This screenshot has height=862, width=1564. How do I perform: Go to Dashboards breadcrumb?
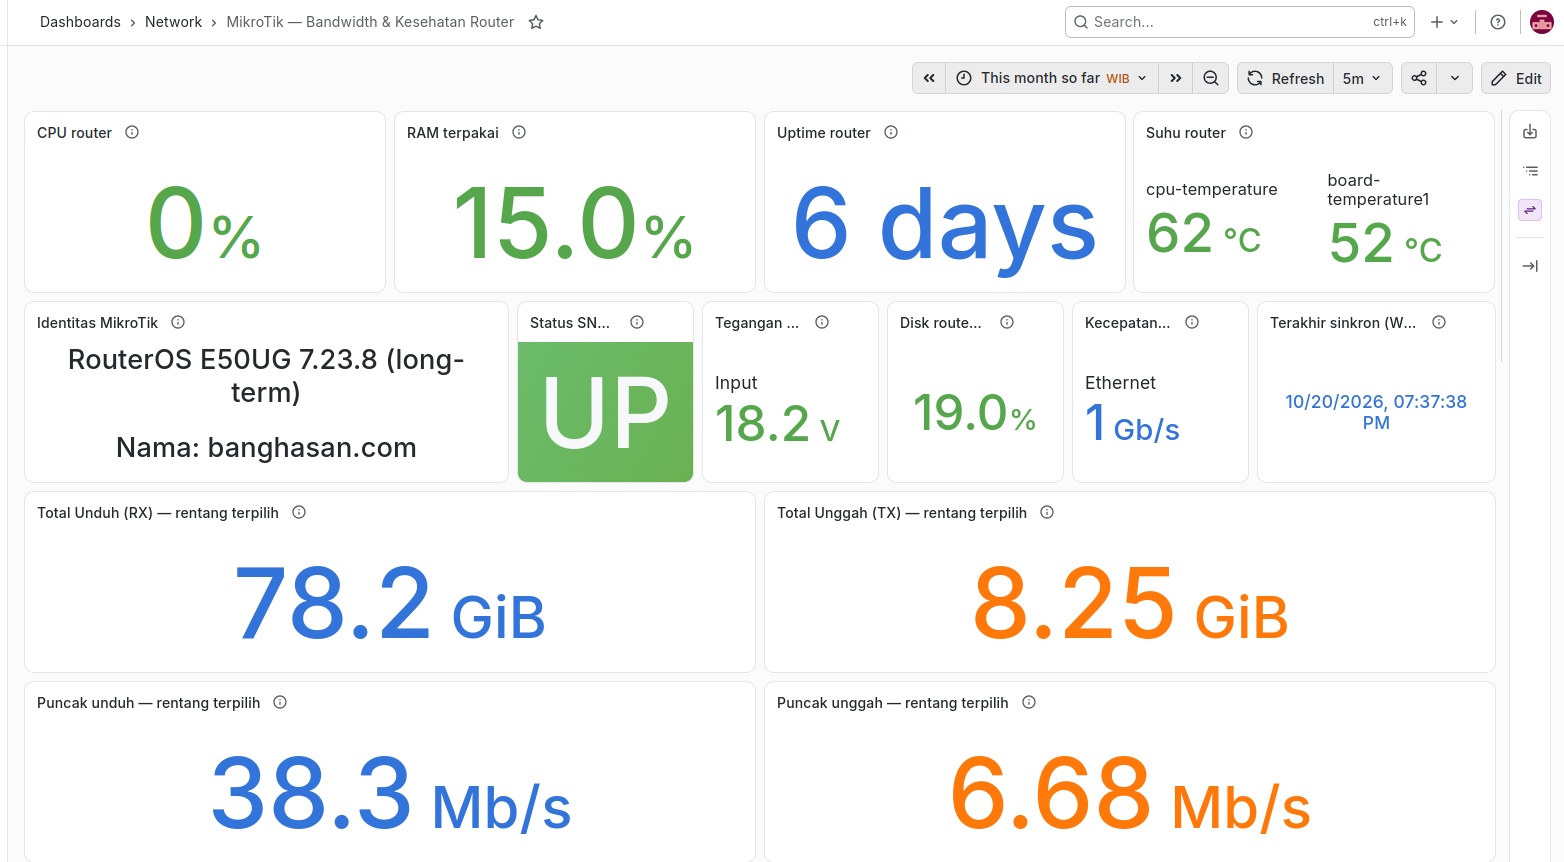80,22
